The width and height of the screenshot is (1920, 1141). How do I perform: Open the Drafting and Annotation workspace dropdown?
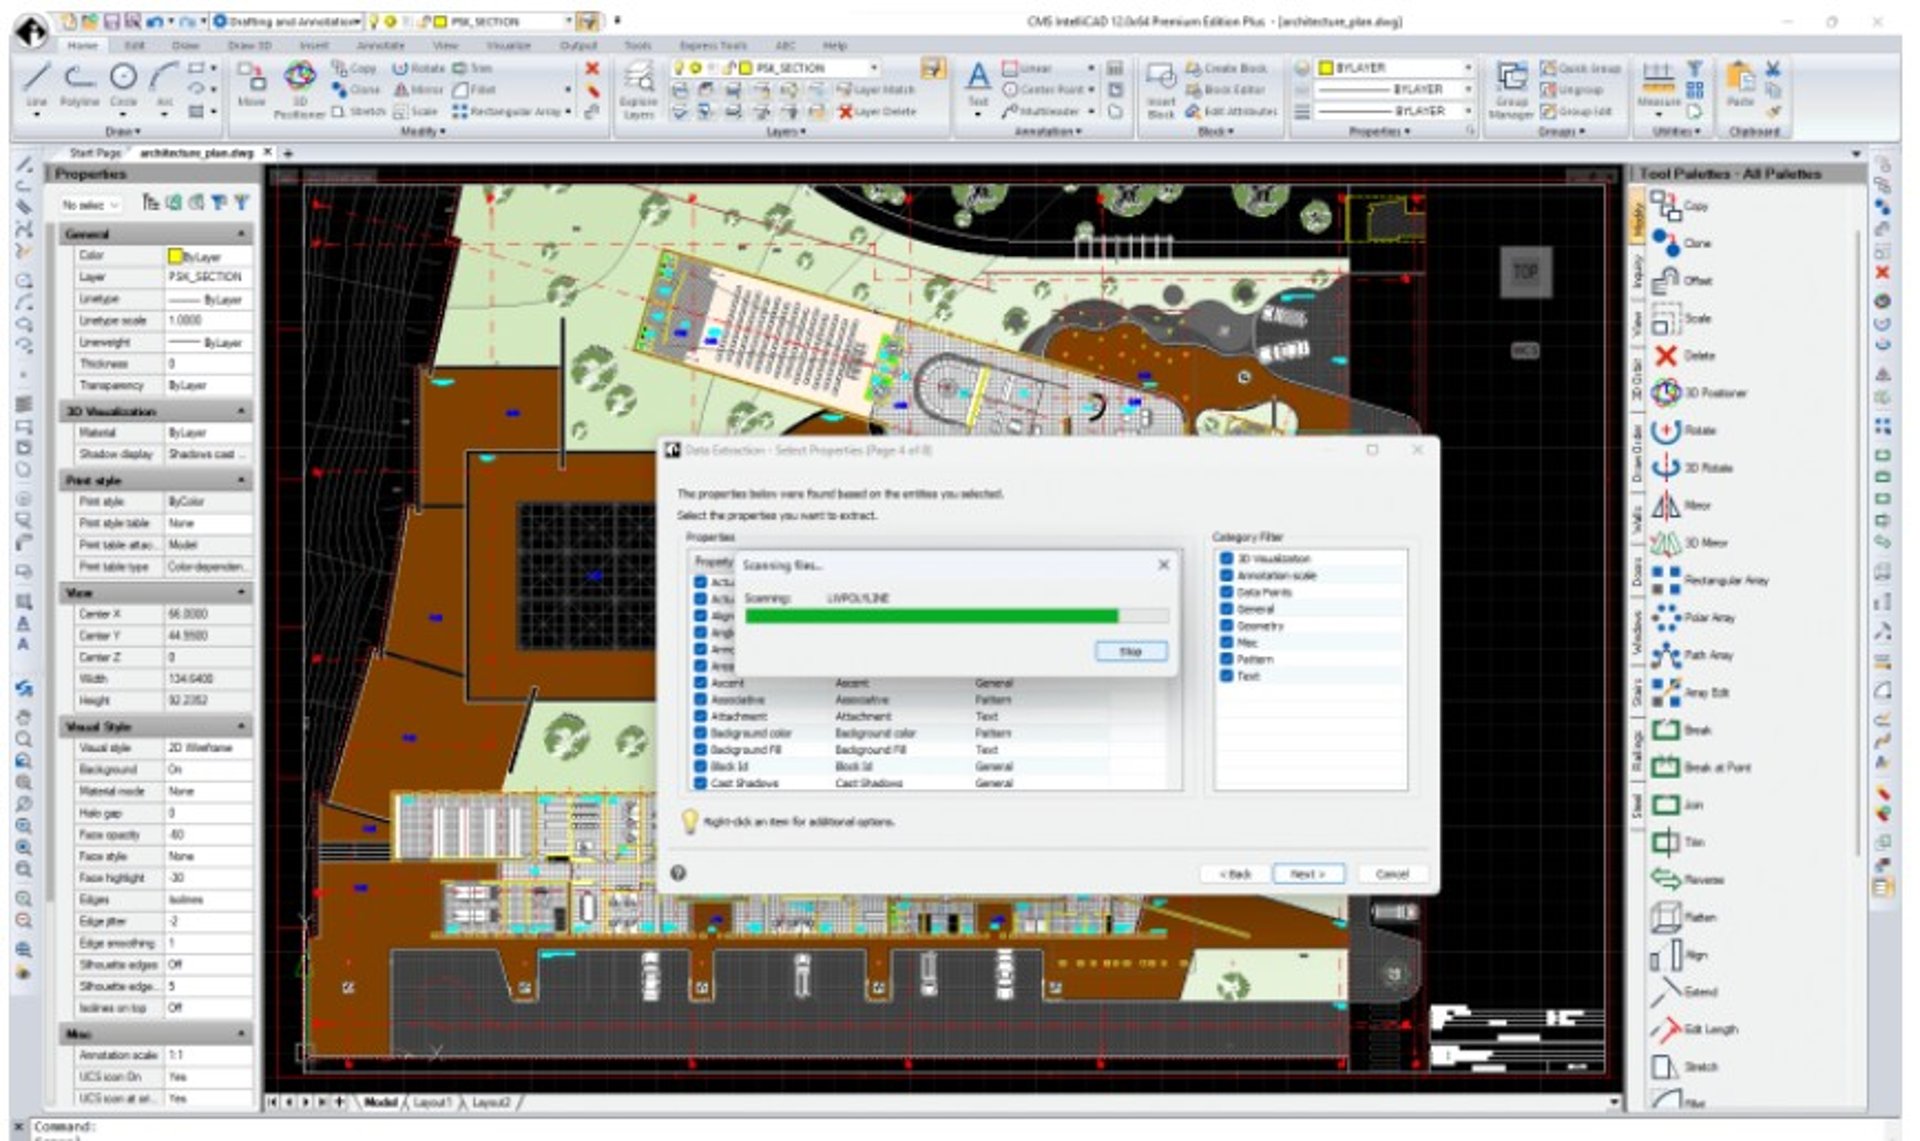[358, 21]
